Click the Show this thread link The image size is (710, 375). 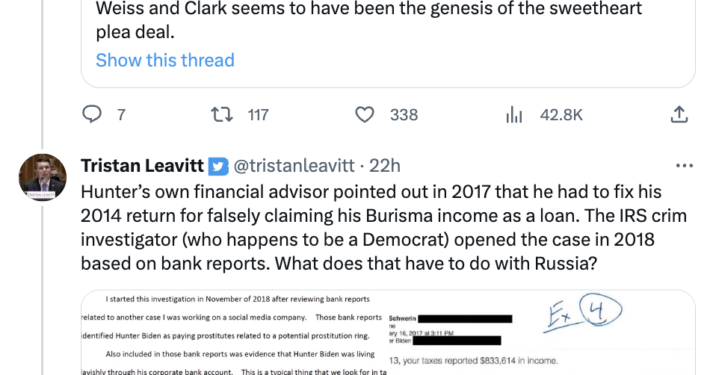pos(165,60)
